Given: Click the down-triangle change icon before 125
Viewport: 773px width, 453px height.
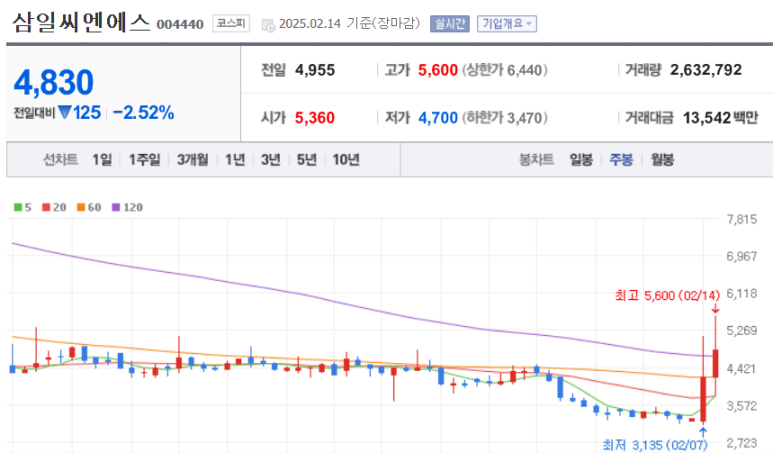Looking at the screenshot, I should tap(65, 112).
